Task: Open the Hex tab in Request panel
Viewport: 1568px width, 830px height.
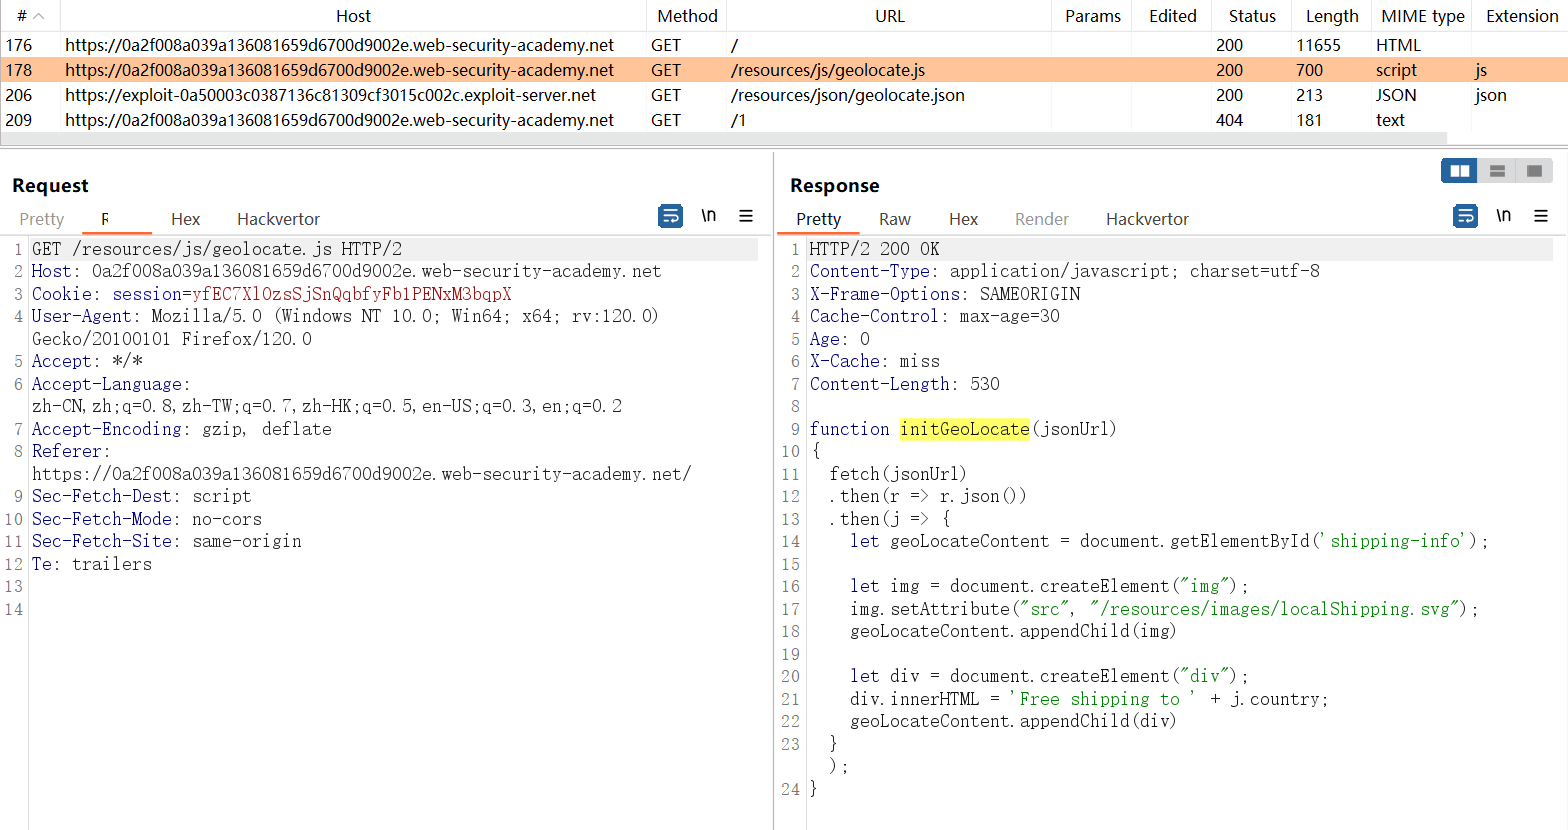Action: pyautogui.click(x=185, y=219)
